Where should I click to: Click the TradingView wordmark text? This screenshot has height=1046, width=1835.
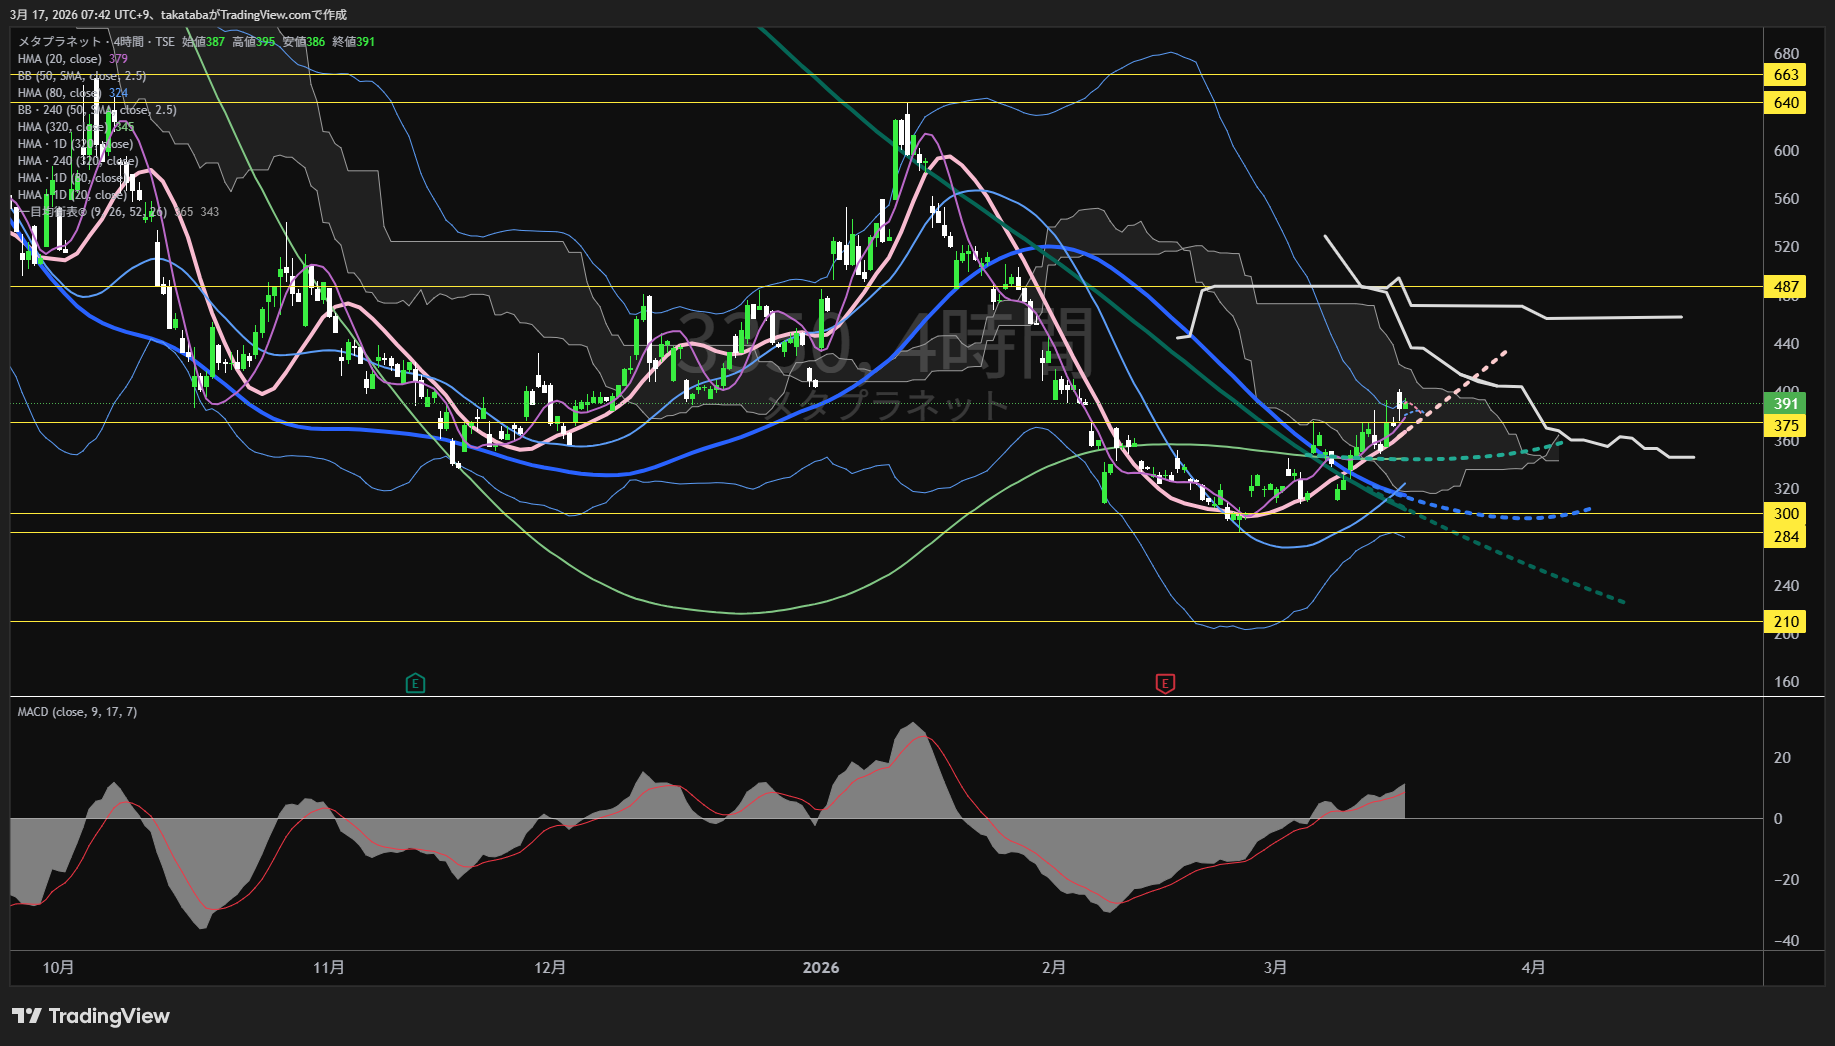[x=109, y=1016]
